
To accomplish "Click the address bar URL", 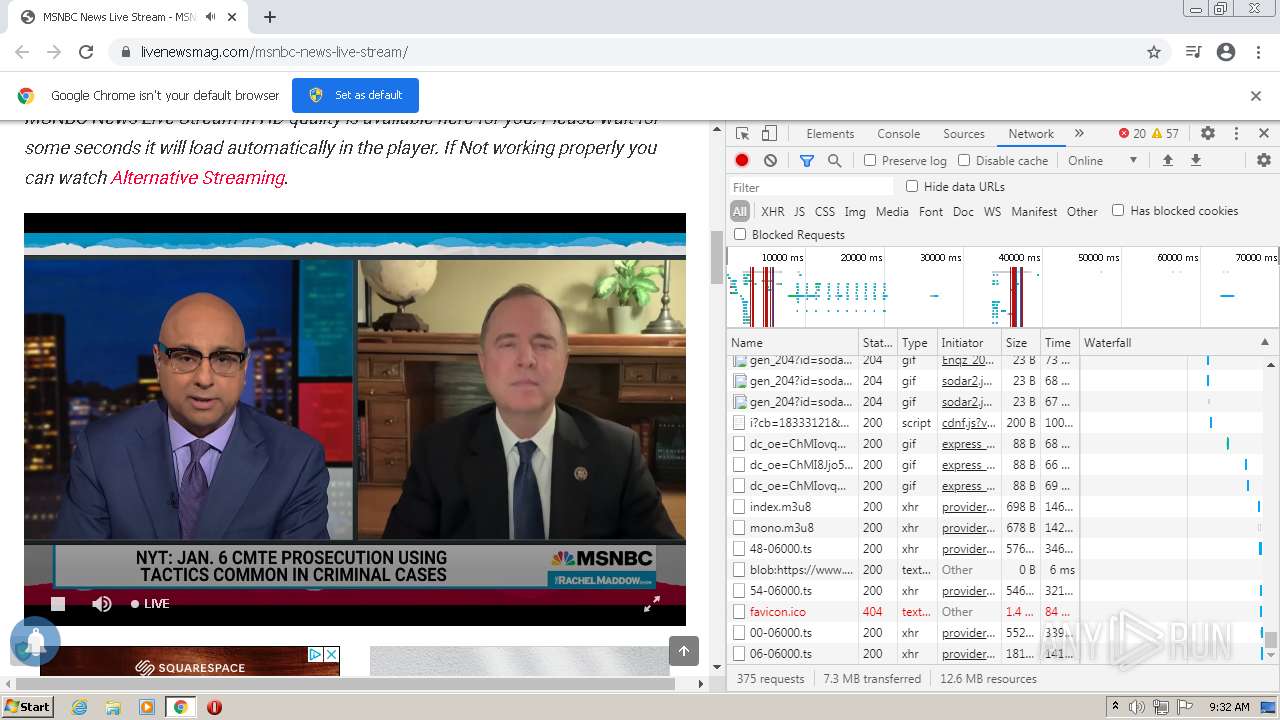I will click(274, 52).
